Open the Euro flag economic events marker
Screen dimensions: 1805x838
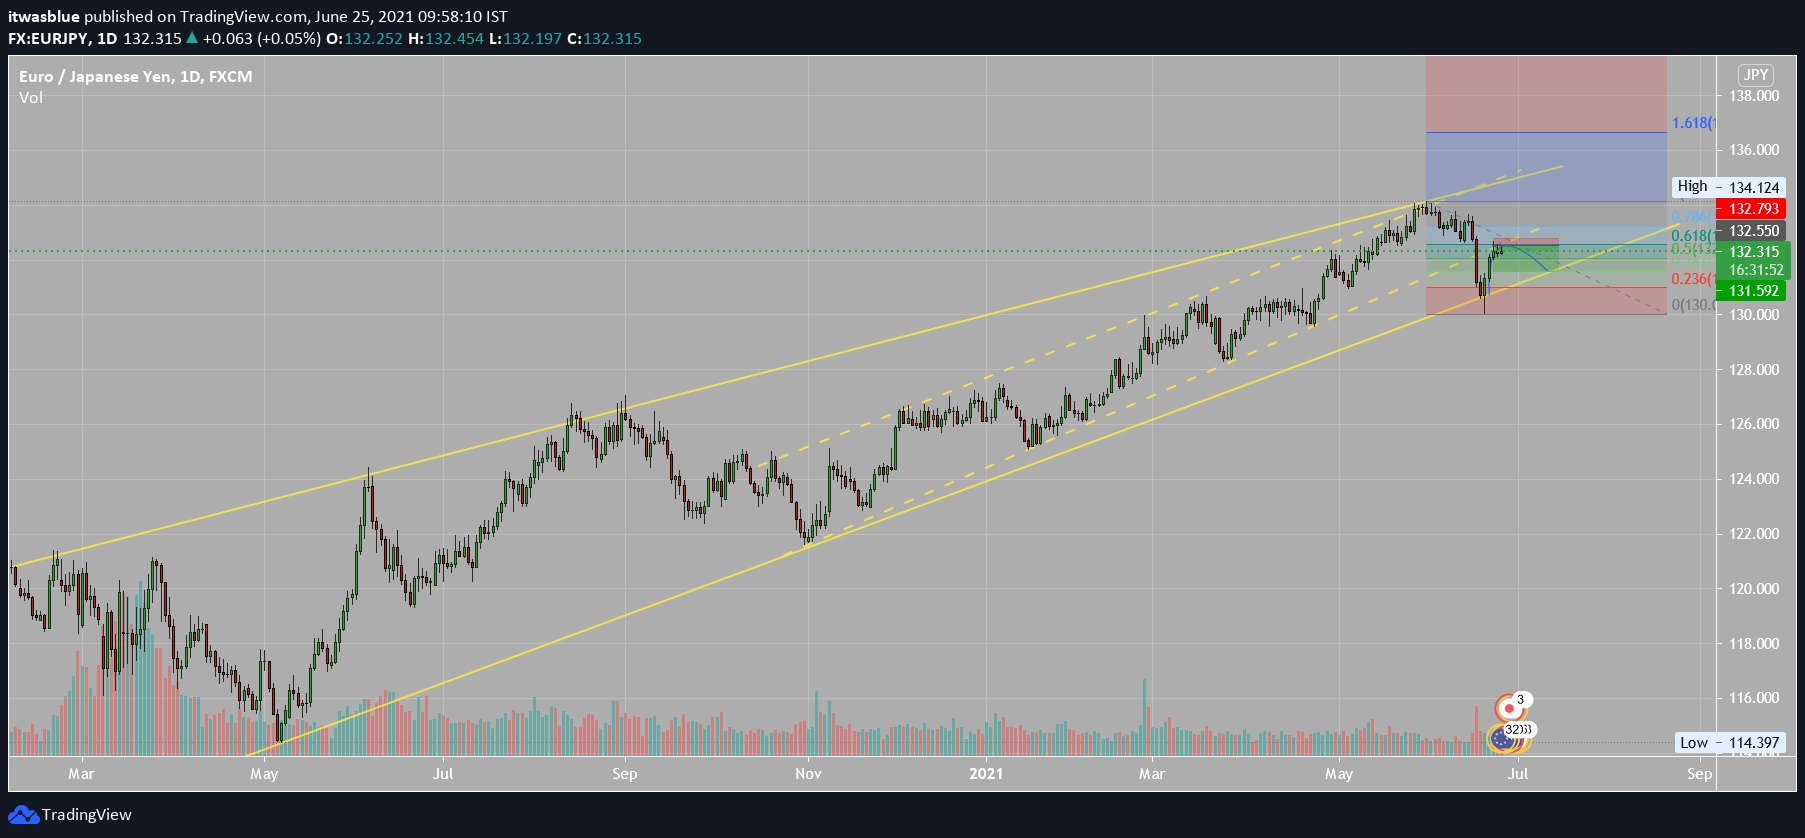1501,739
